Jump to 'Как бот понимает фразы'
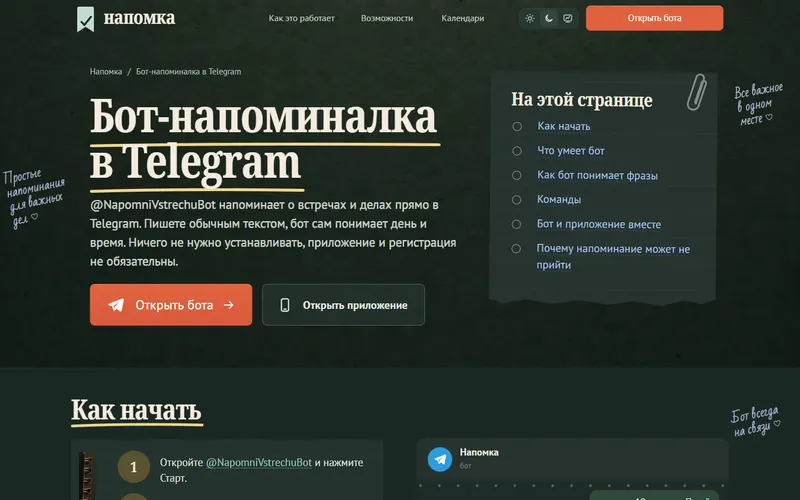Viewport: 800px width, 500px height. [x=597, y=175]
